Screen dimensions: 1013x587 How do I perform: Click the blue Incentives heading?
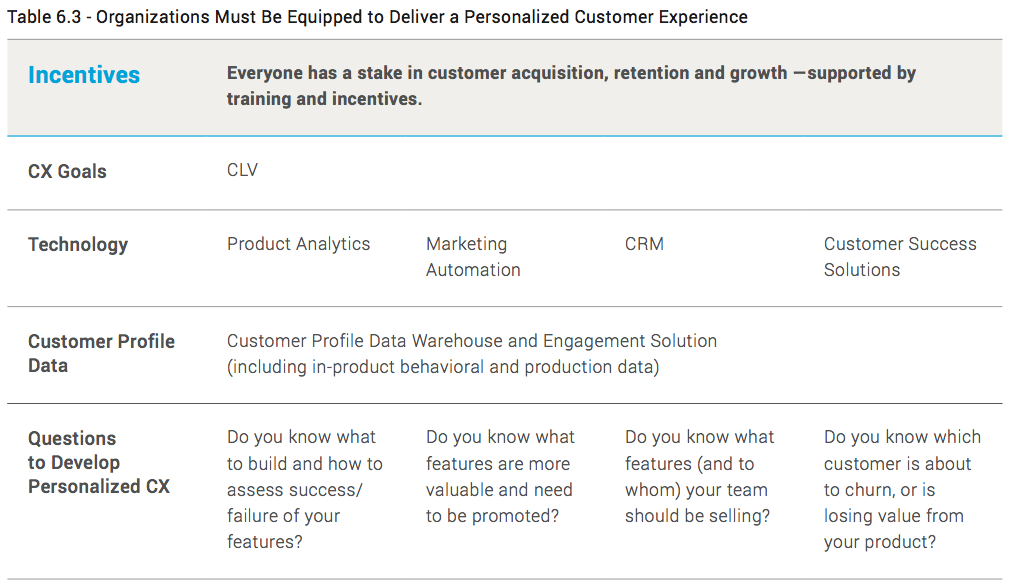tap(84, 75)
